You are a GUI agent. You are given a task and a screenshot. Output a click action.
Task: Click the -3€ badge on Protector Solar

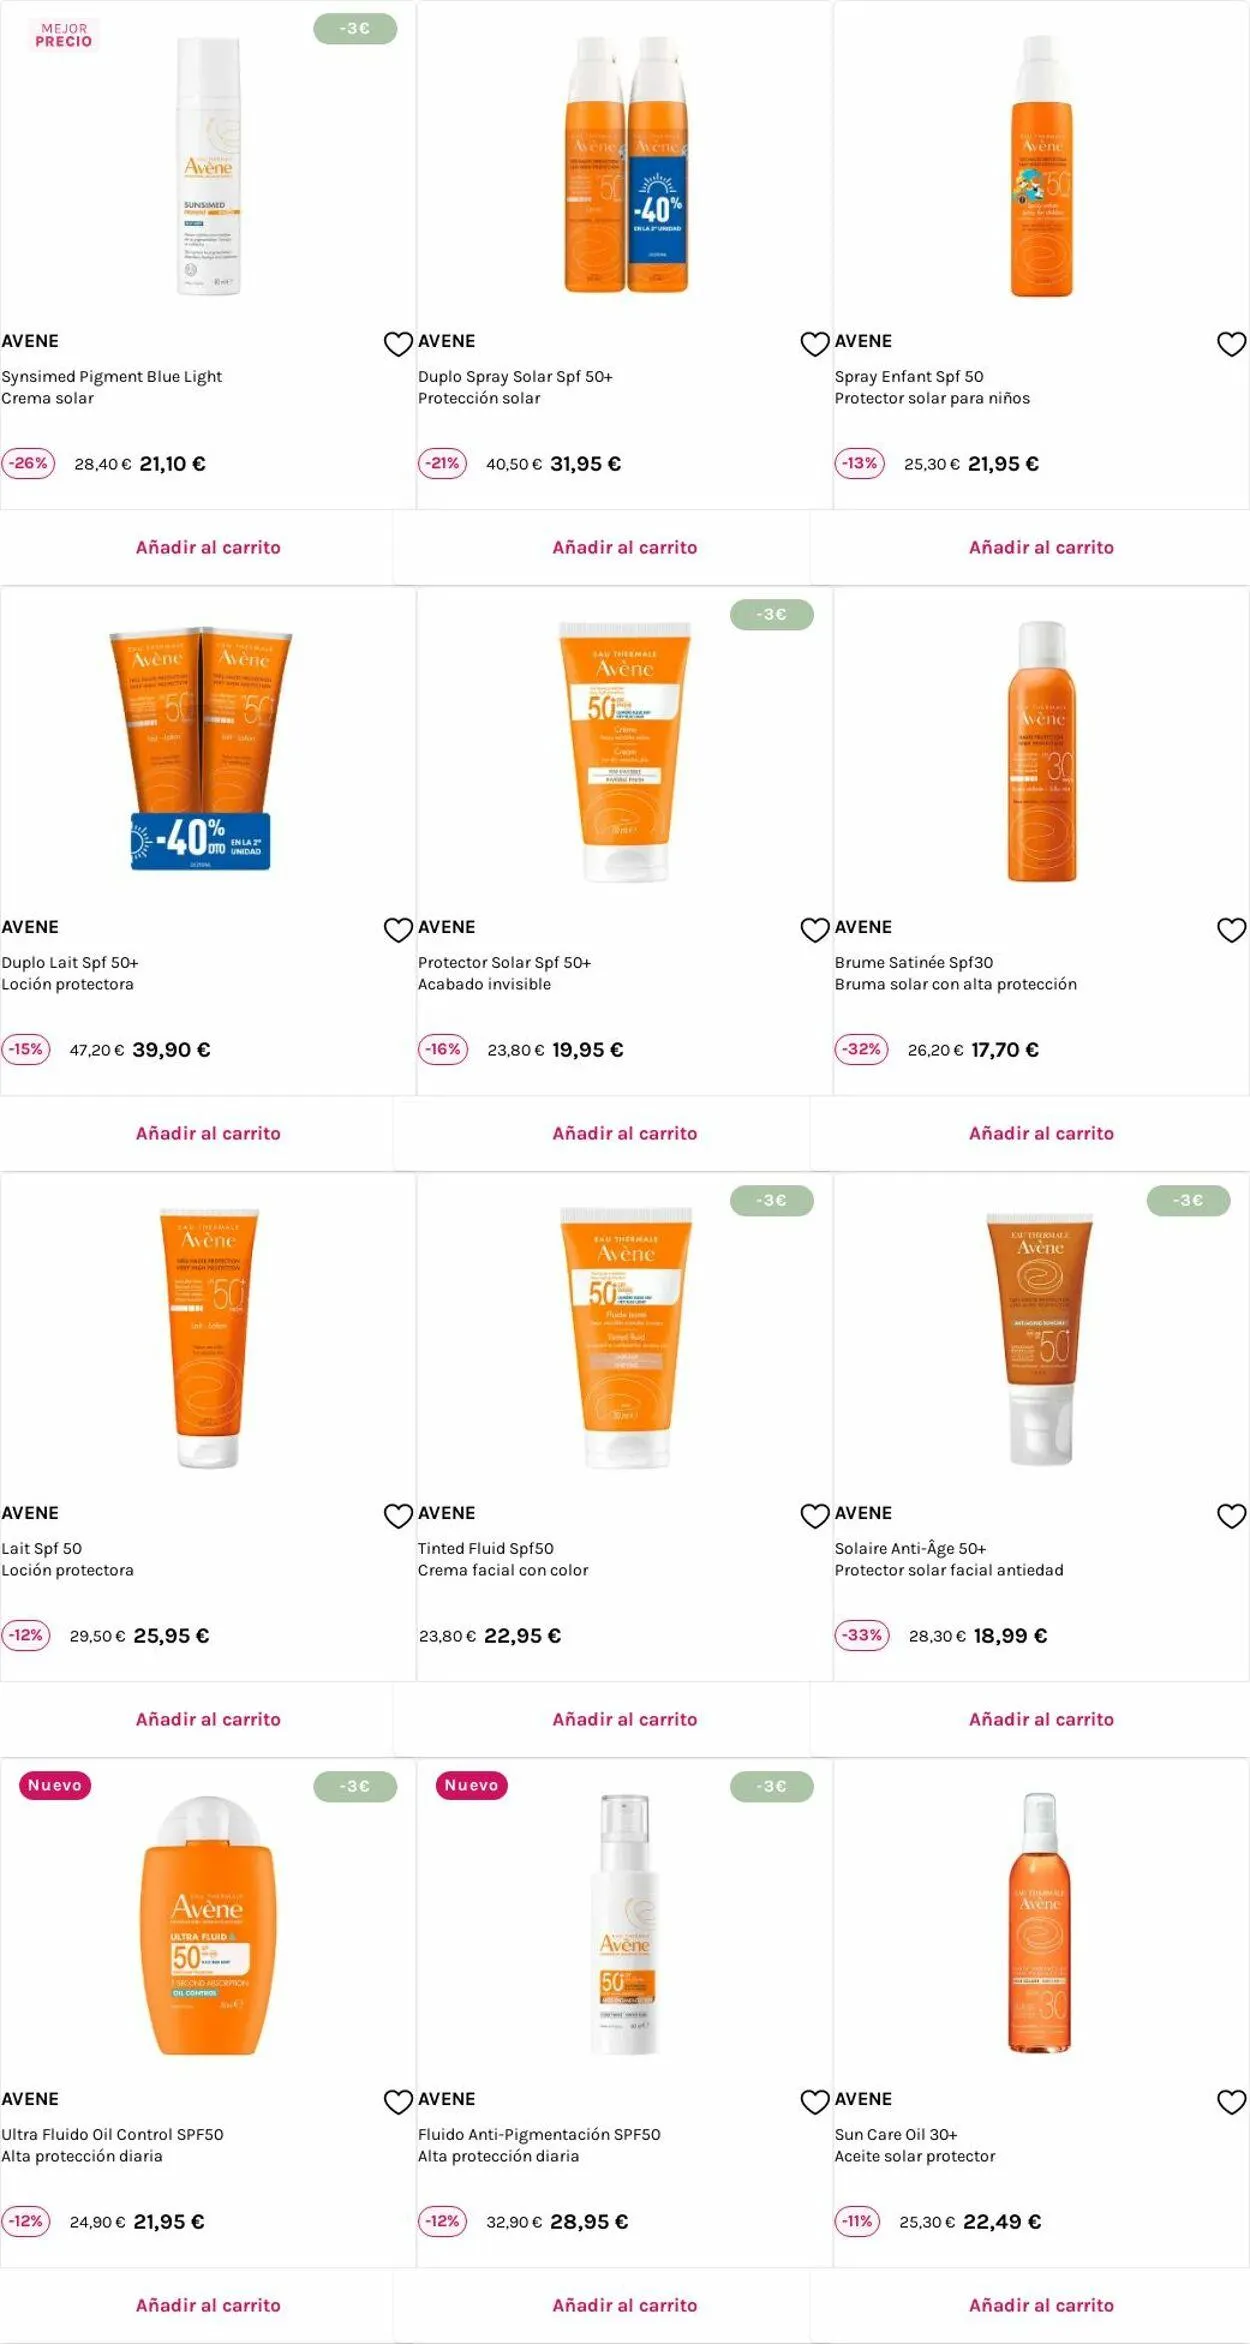click(771, 614)
